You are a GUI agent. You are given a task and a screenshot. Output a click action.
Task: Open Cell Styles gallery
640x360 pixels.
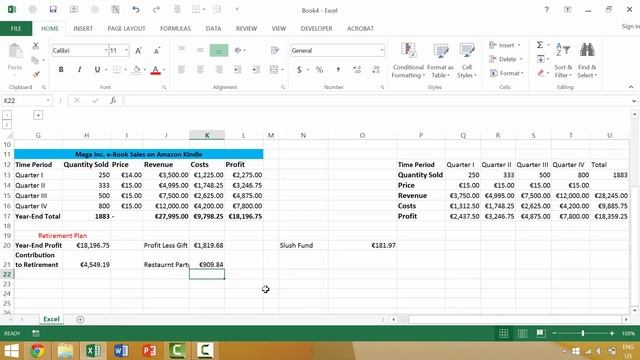(467, 60)
